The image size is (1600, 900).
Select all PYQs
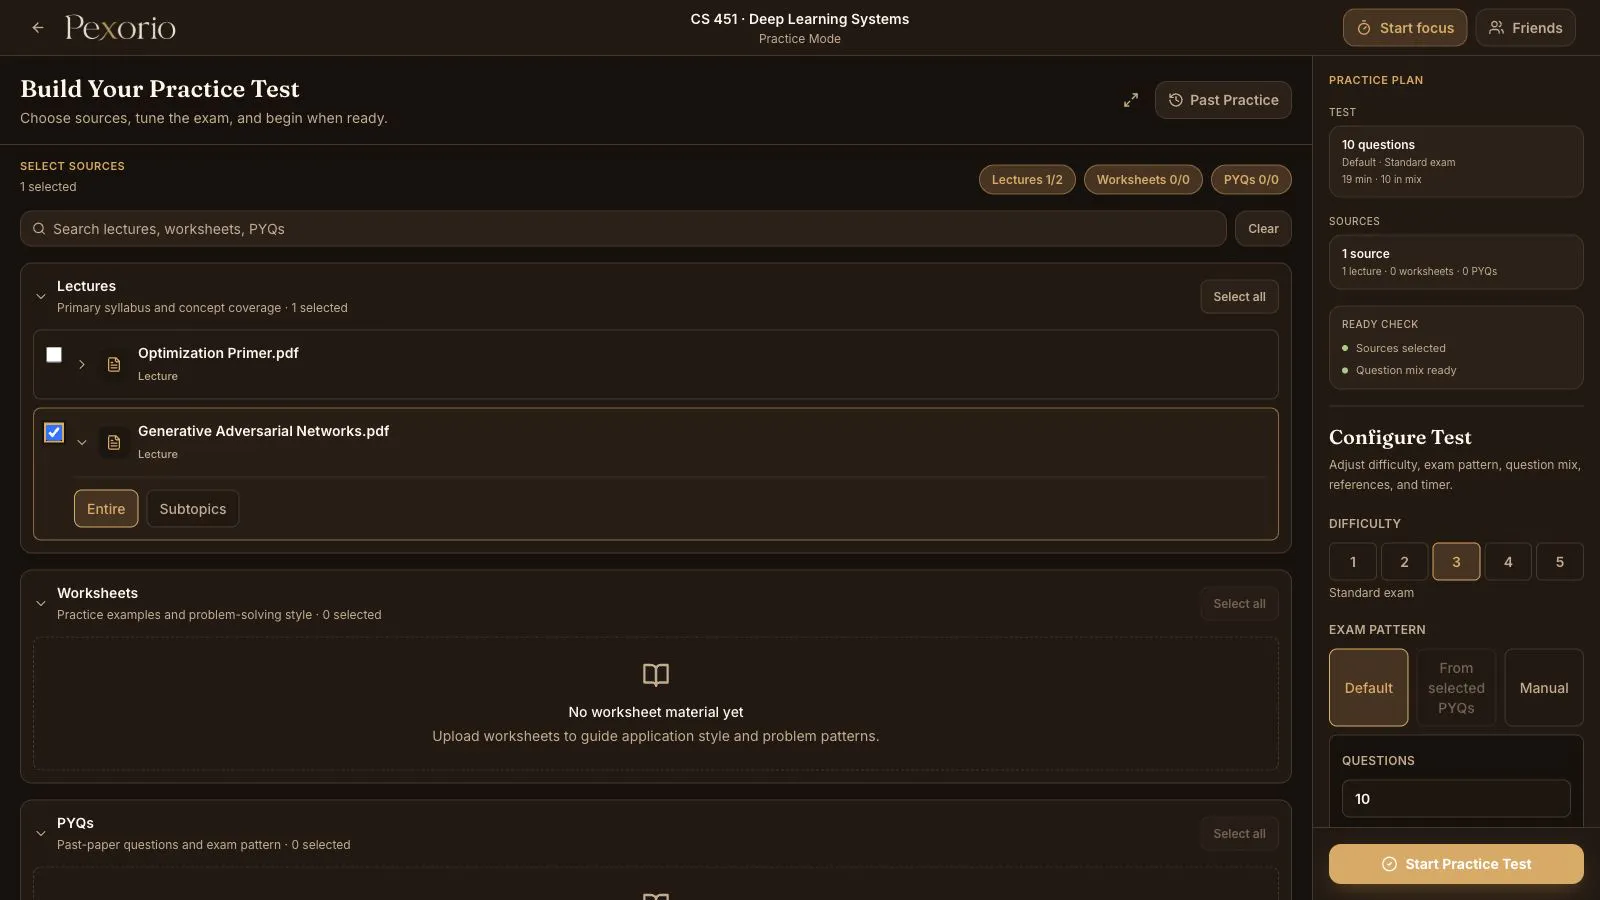tap(1239, 834)
